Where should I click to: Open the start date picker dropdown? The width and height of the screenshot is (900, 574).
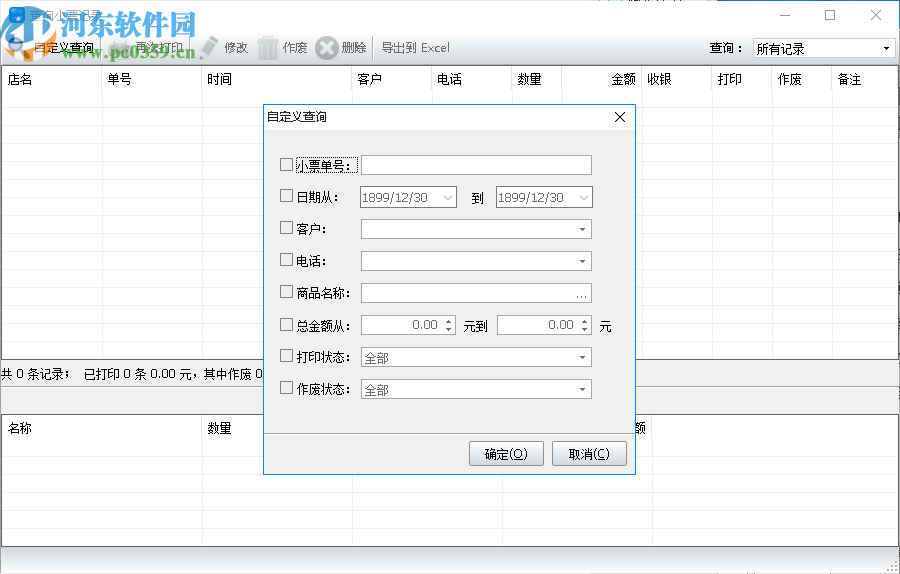[x=448, y=197]
